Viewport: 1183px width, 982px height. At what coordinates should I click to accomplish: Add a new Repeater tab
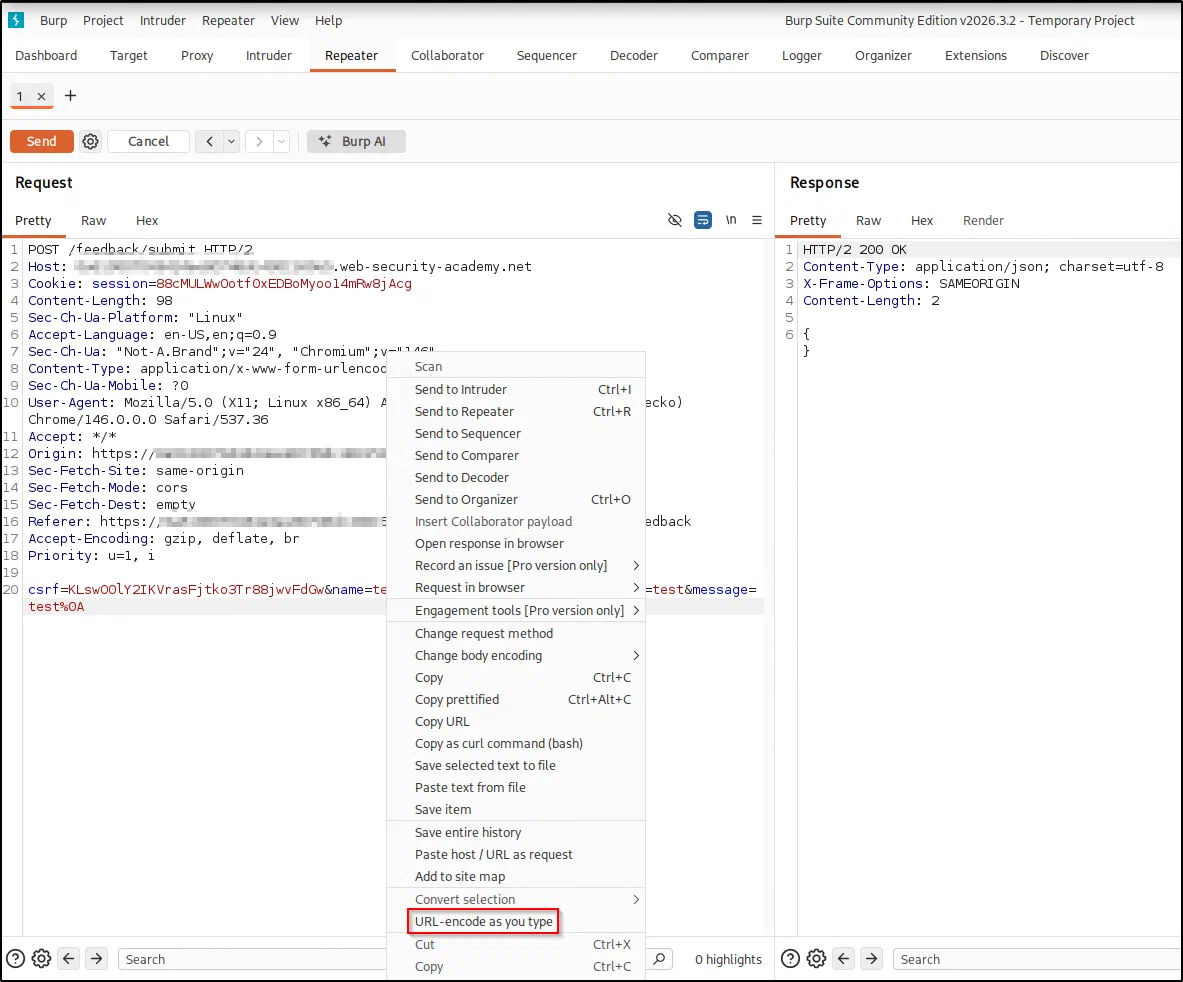pos(70,96)
